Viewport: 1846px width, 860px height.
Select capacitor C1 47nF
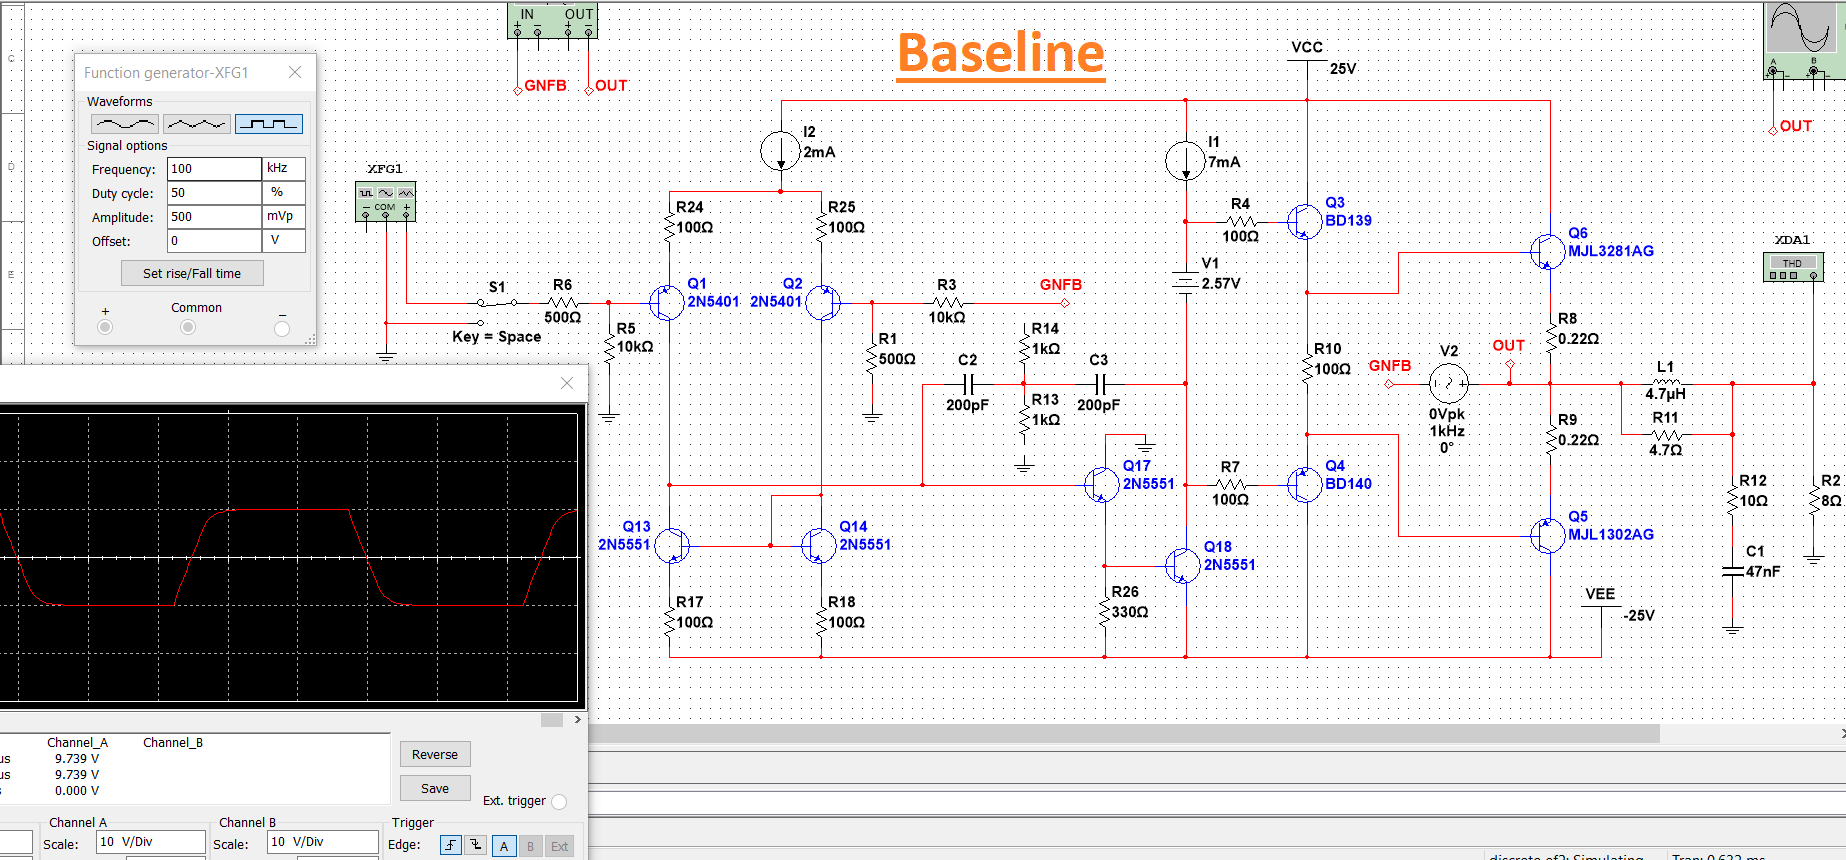coord(1732,571)
